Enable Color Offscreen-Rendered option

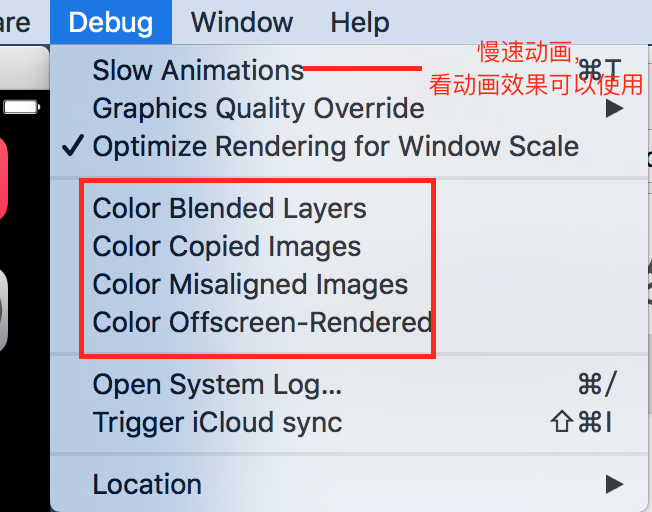[x=262, y=323]
